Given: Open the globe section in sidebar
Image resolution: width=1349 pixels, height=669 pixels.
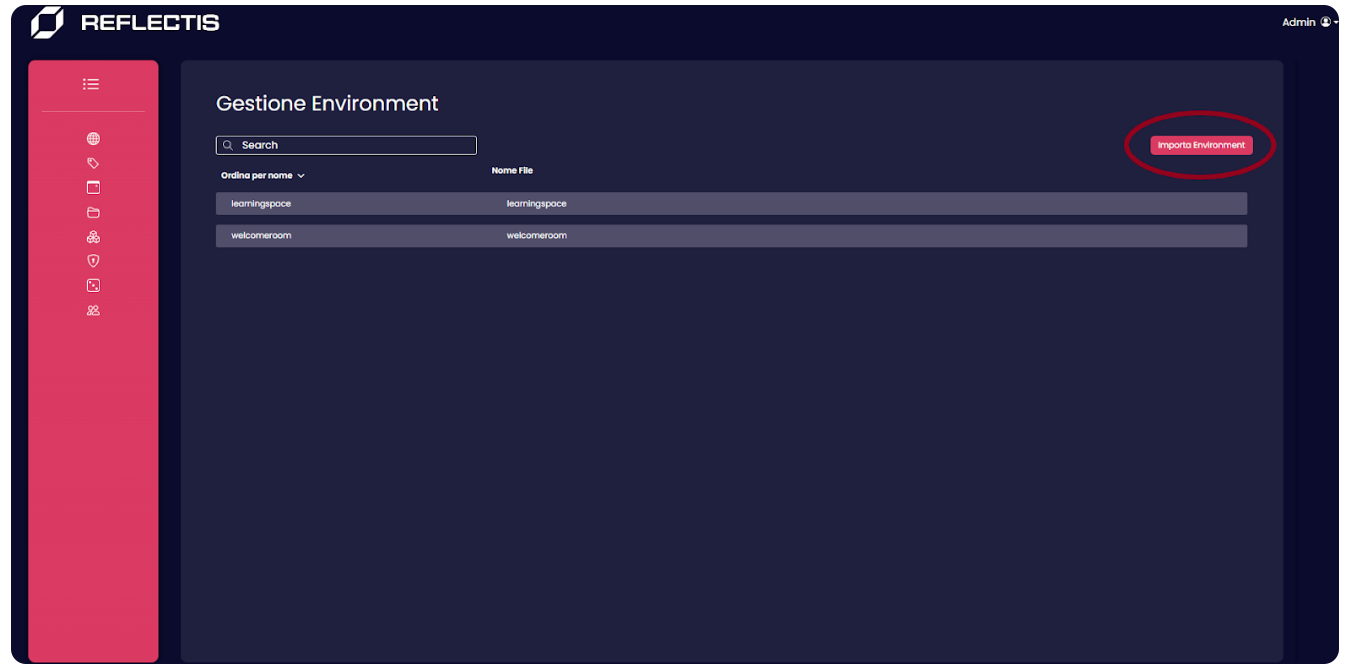Looking at the screenshot, I should click(93, 139).
